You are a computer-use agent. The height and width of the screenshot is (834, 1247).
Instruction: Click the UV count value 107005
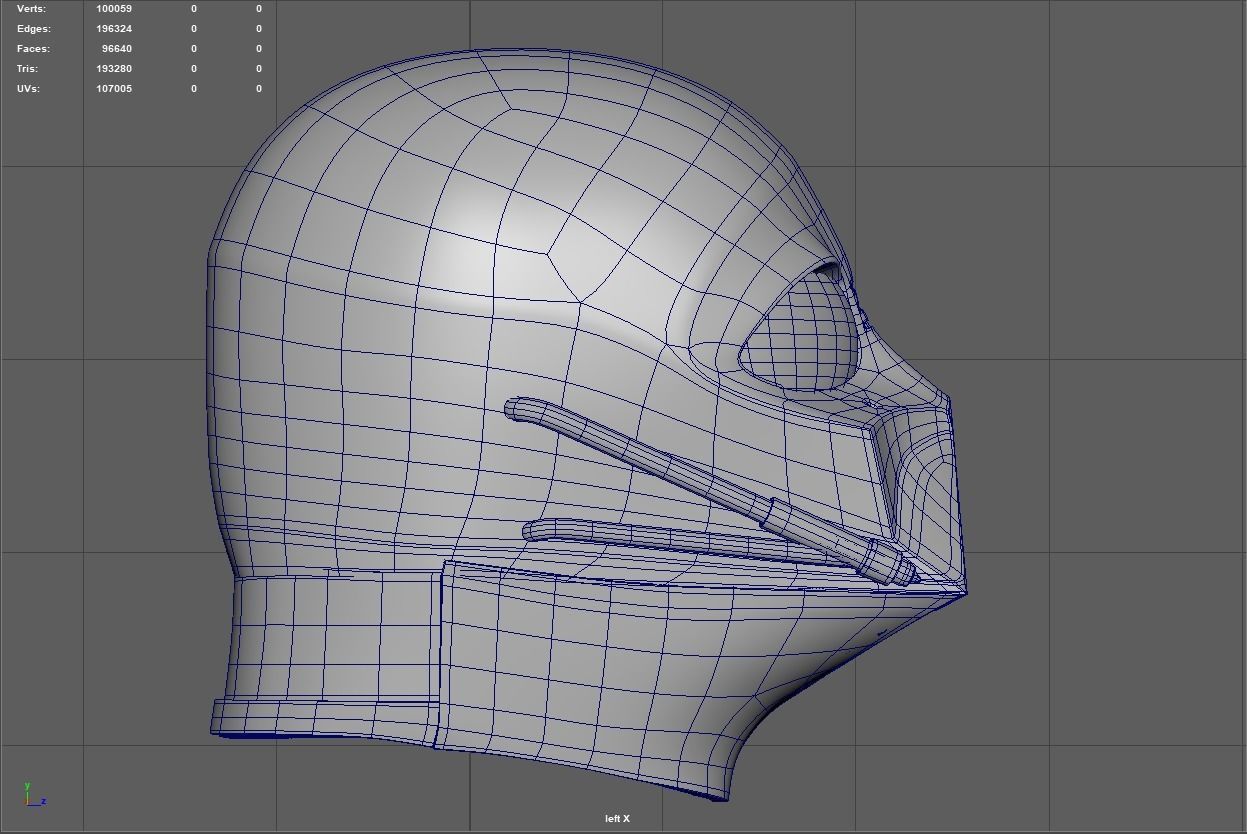click(x=114, y=89)
